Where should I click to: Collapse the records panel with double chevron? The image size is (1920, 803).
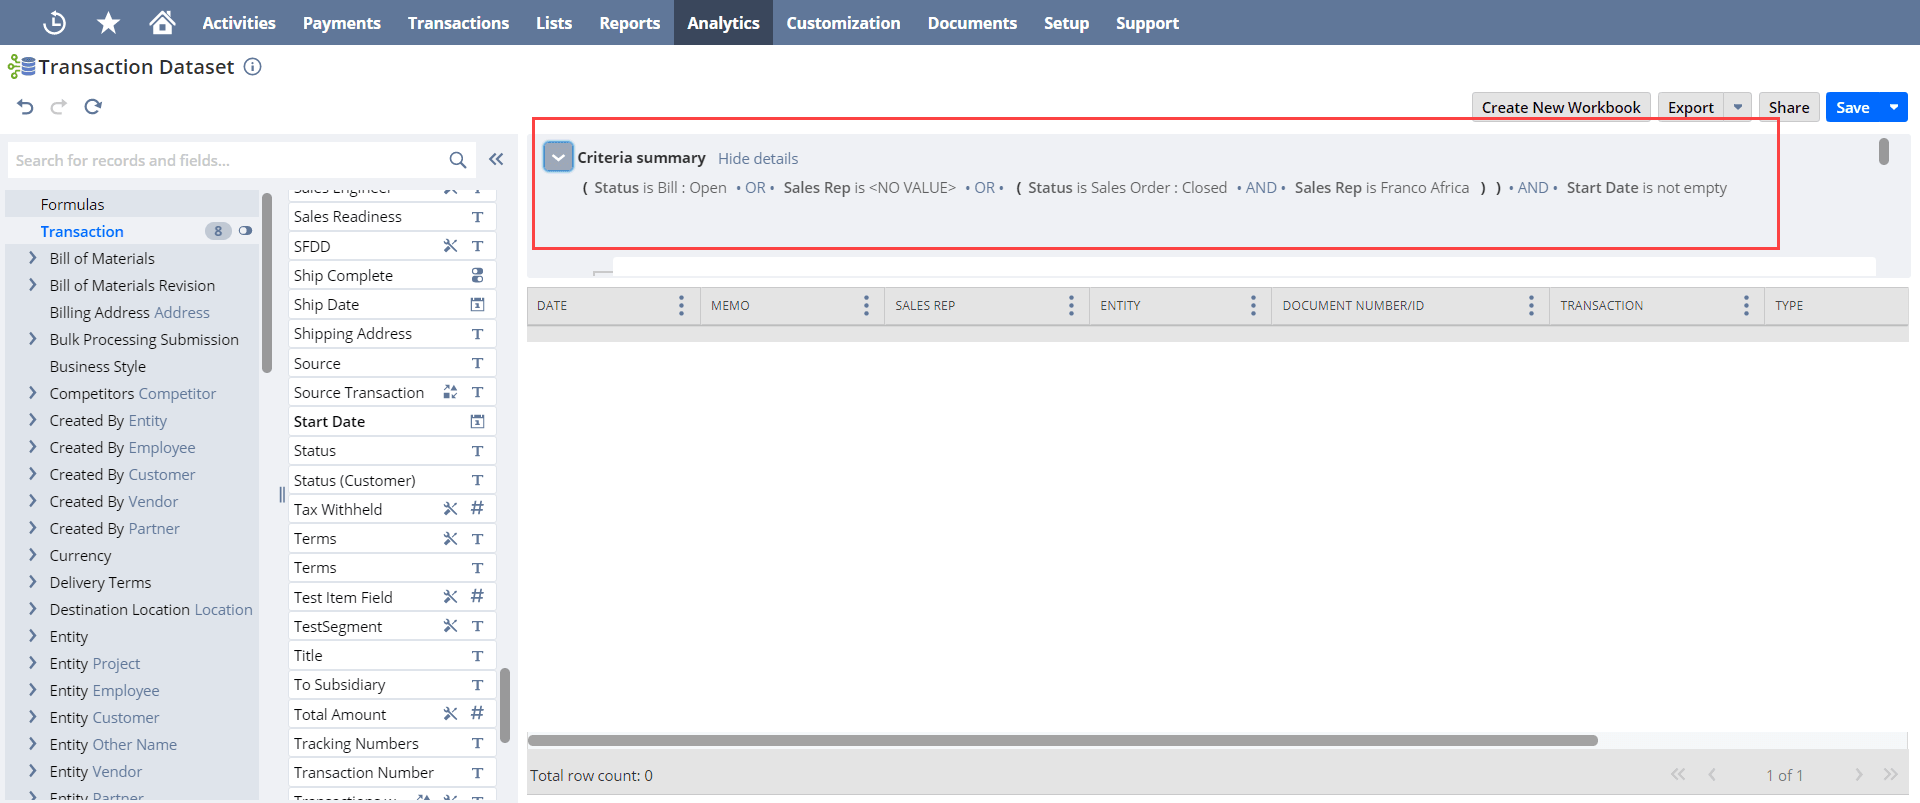(x=496, y=159)
